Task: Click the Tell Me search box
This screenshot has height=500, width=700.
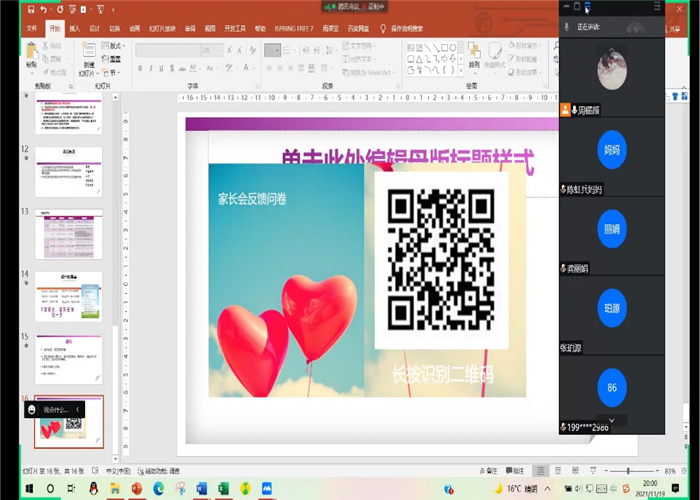Action: pyautogui.click(x=402, y=29)
